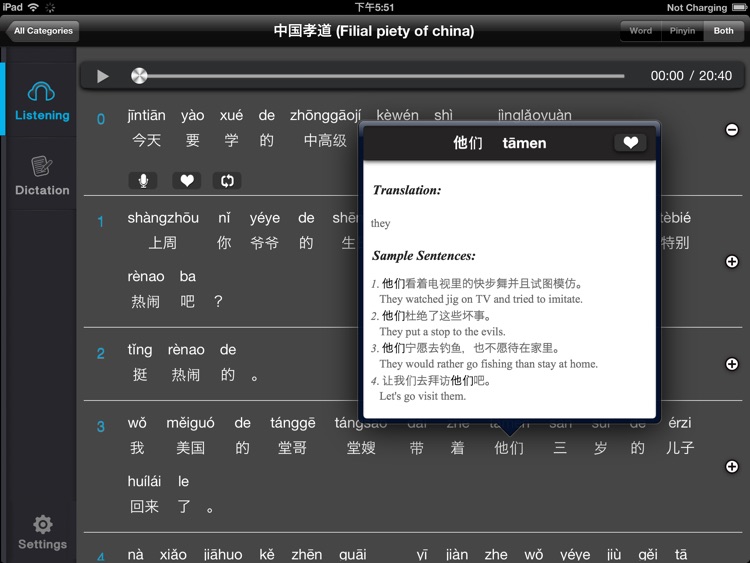Screen dimensions: 750x563
Task: Select sentence number 1
Action: (x=100, y=222)
